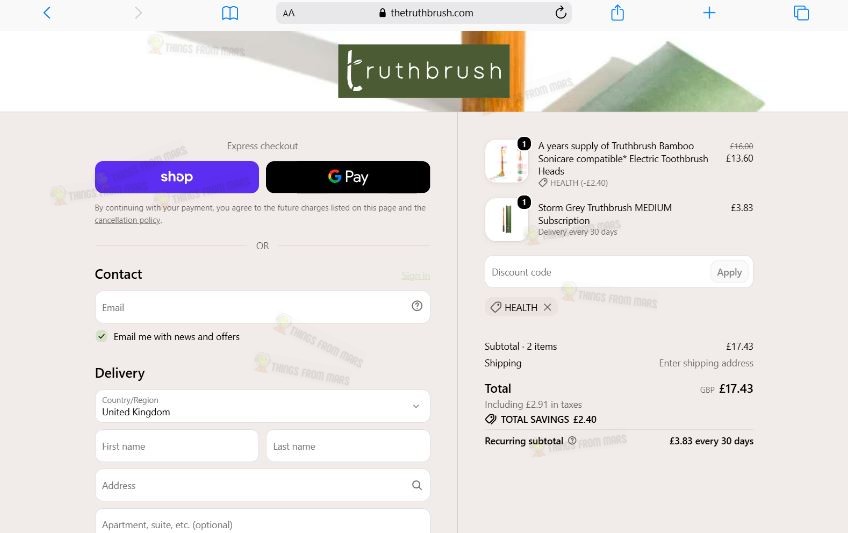Remove the HEALTH discount code tag
This screenshot has height=533, width=848.
pyautogui.click(x=547, y=307)
